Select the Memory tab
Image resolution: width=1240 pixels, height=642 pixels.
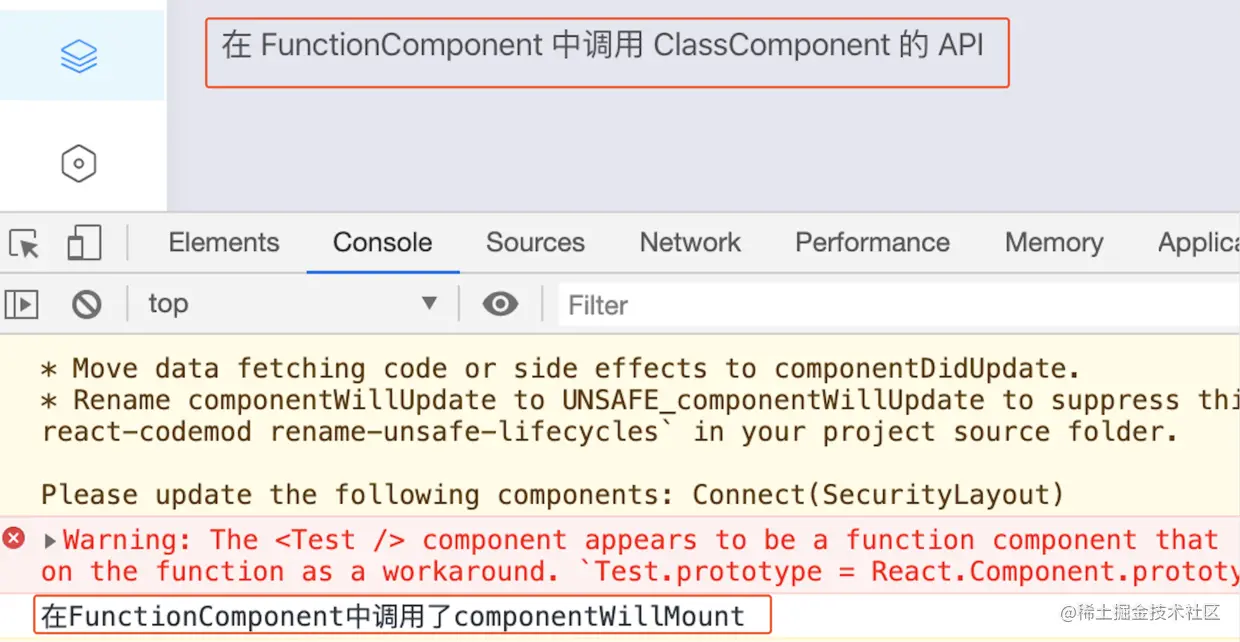tap(1054, 242)
